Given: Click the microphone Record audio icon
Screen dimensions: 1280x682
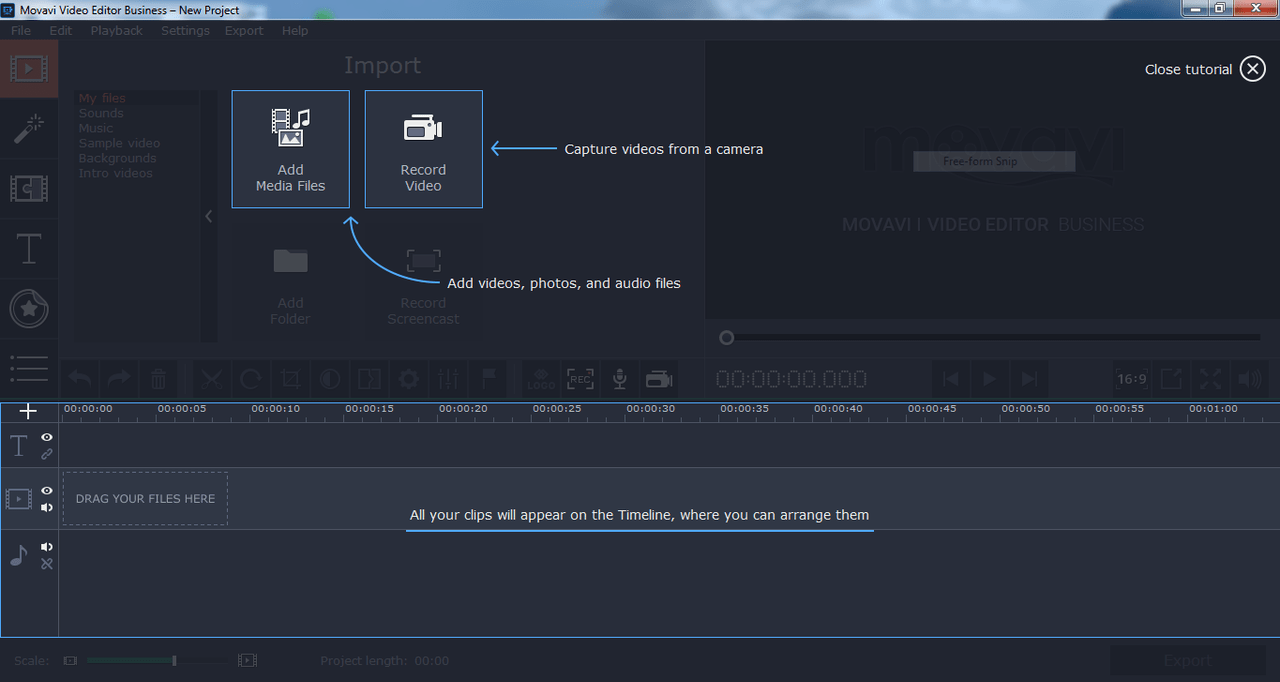Looking at the screenshot, I should tap(620, 379).
